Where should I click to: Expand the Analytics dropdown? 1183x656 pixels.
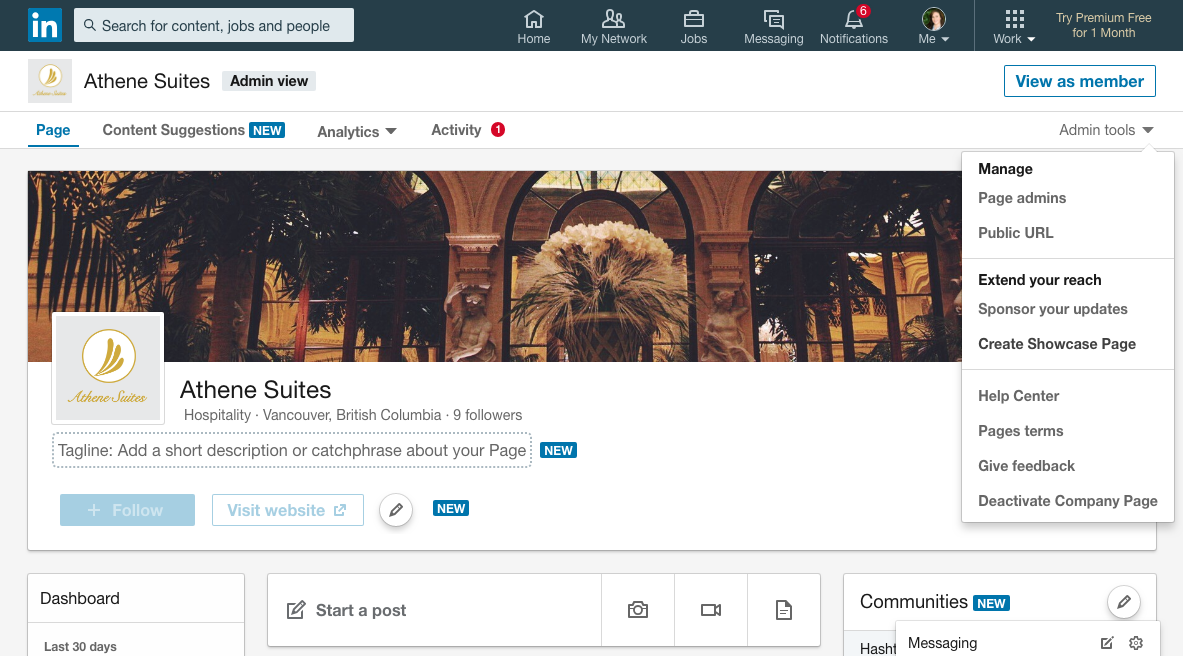click(x=356, y=131)
